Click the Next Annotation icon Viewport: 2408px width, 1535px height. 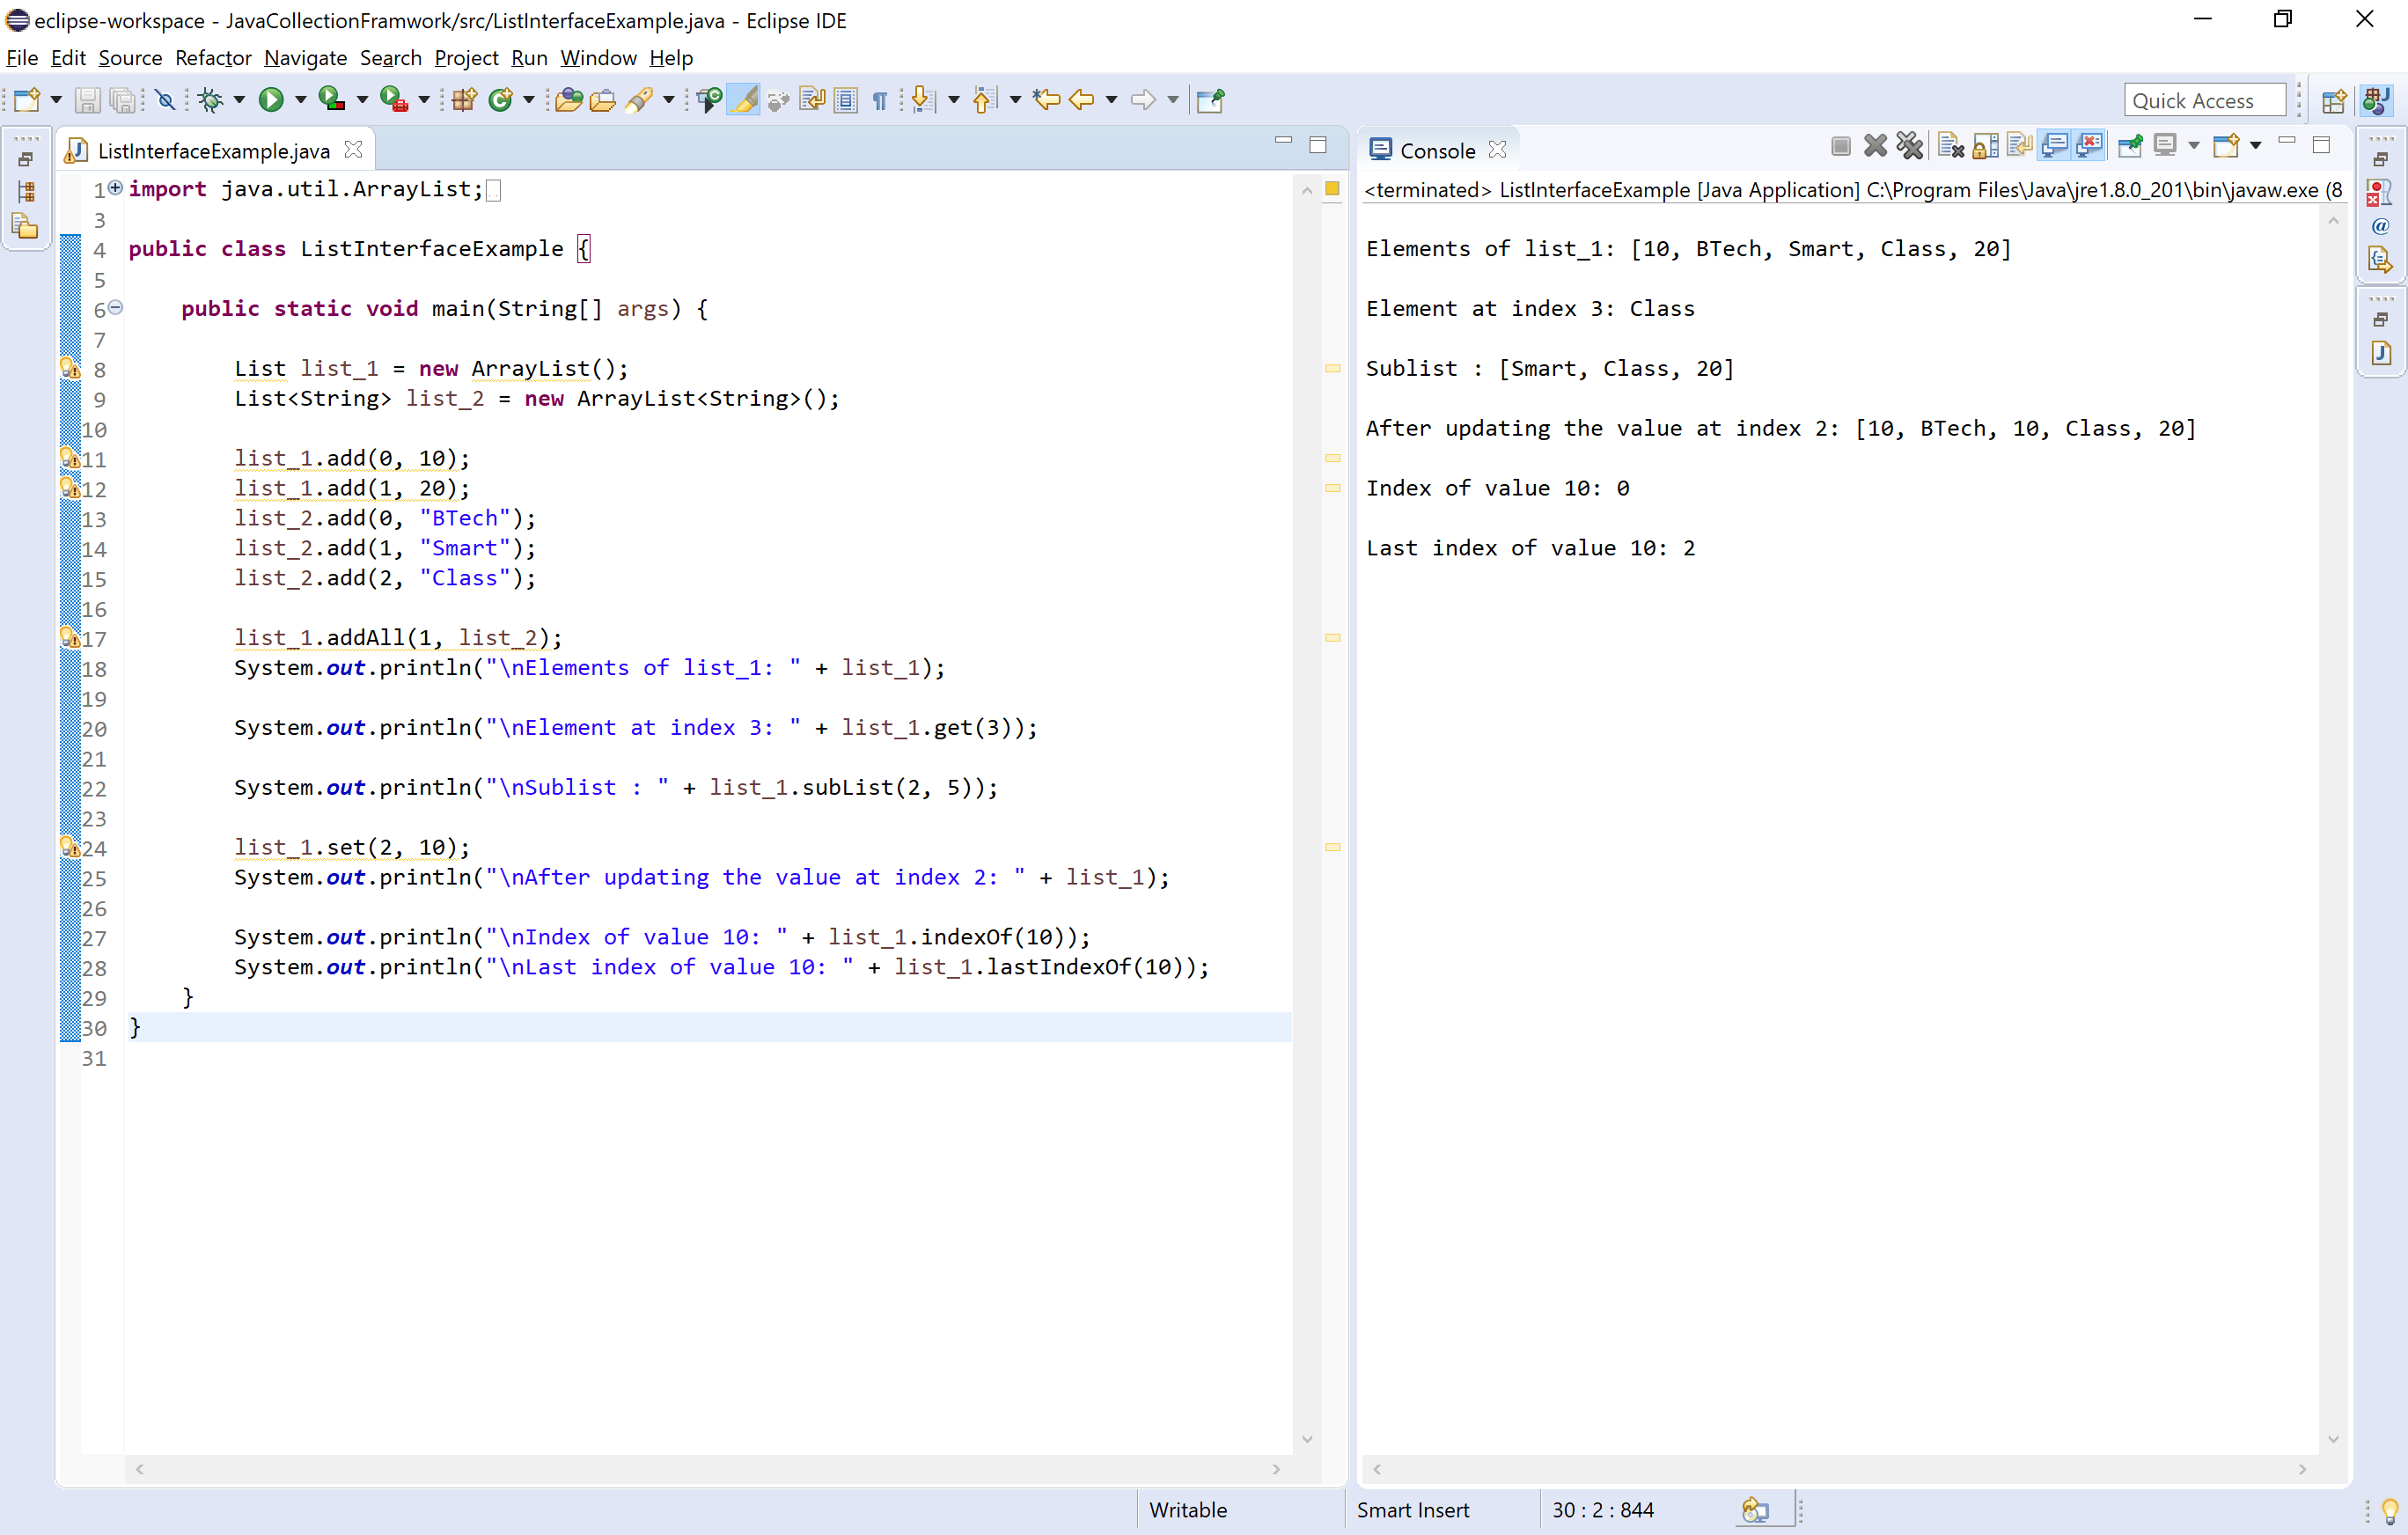pos(923,99)
